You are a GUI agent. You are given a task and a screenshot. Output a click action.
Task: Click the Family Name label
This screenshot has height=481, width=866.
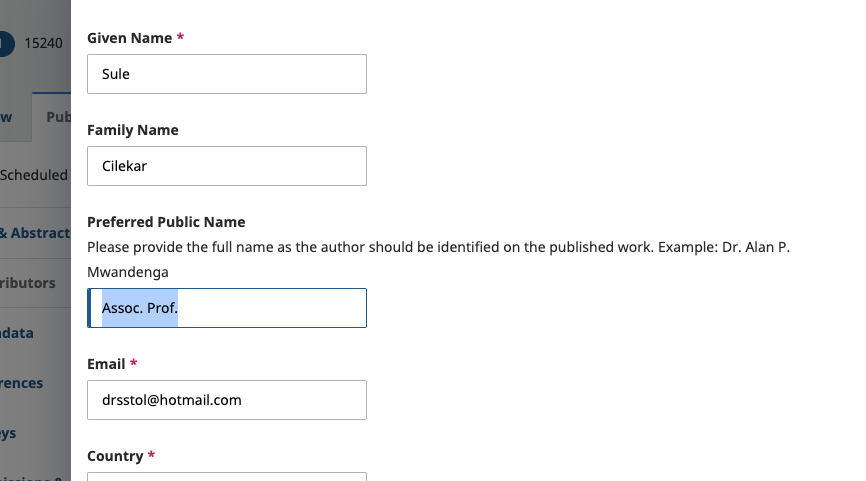click(133, 130)
